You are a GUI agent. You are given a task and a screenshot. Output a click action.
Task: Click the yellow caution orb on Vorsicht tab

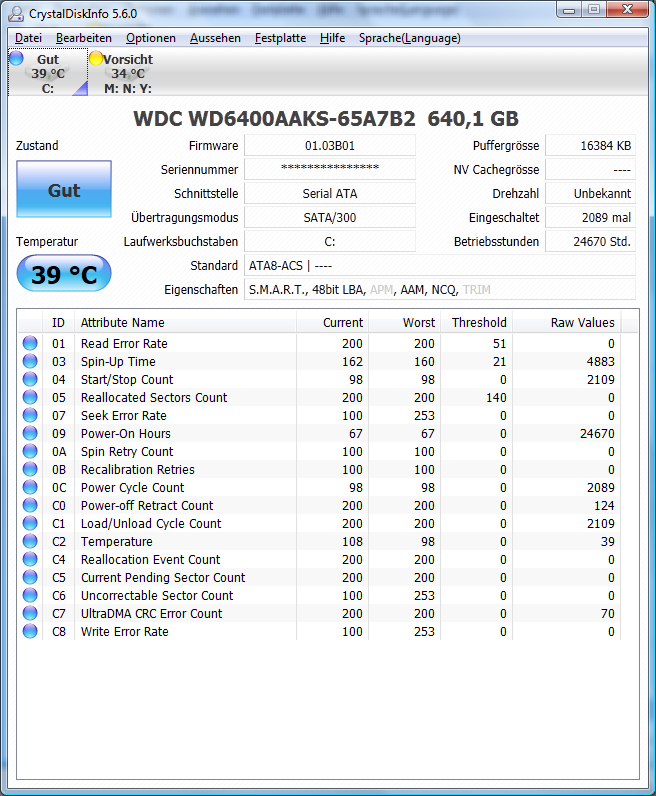click(x=96, y=58)
